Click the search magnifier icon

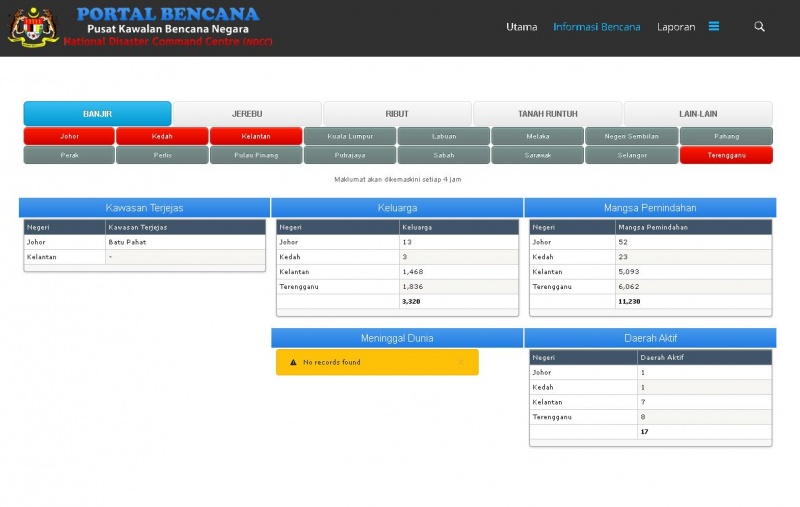click(x=759, y=27)
